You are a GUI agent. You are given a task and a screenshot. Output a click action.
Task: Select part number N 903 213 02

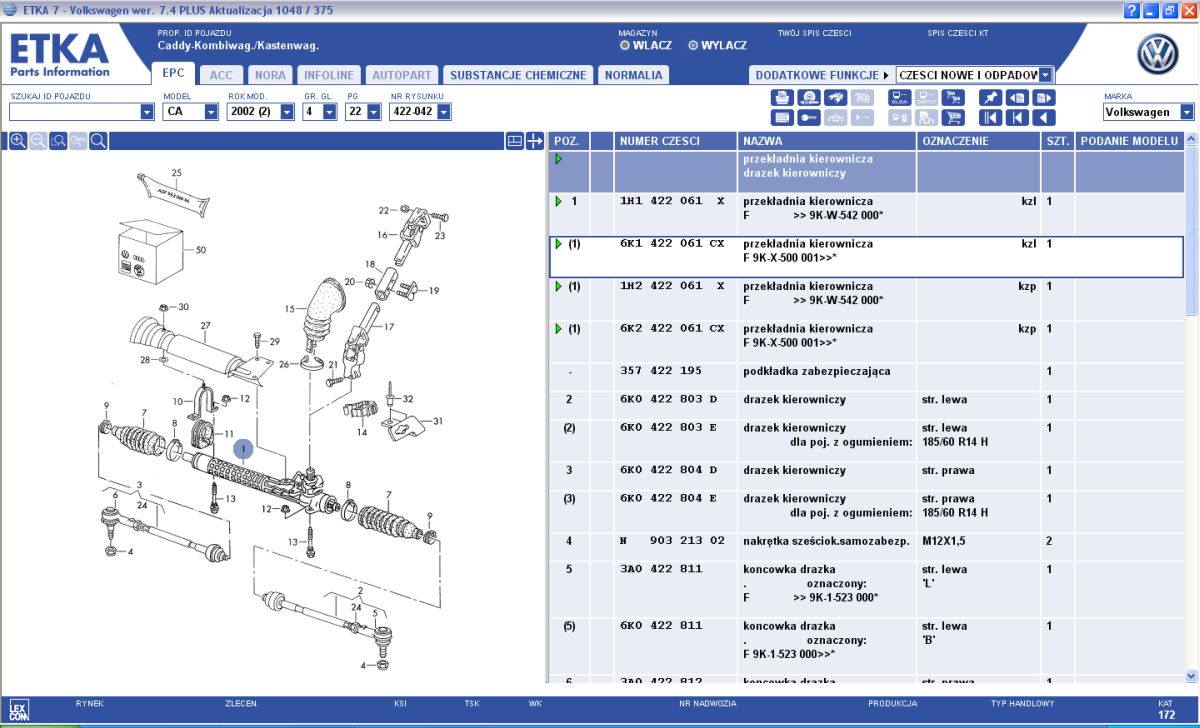pos(671,541)
